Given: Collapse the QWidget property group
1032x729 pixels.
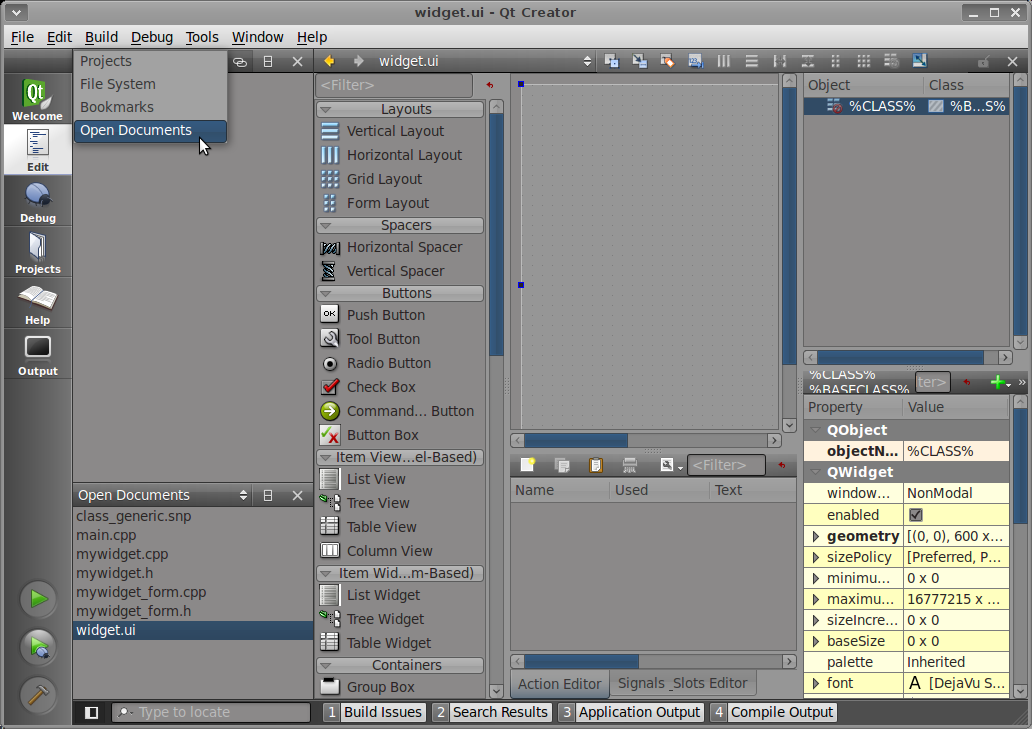Looking at the screenshot, I should [x=816, y=472].
